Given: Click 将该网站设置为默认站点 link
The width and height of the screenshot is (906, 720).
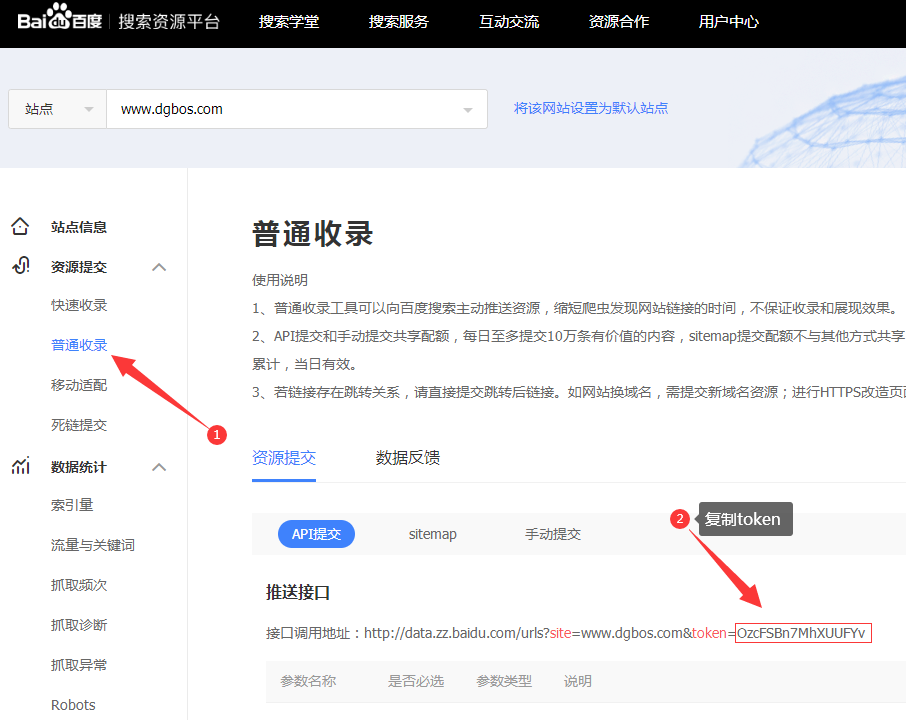Looking at the screenshot, I should [590, 108].
